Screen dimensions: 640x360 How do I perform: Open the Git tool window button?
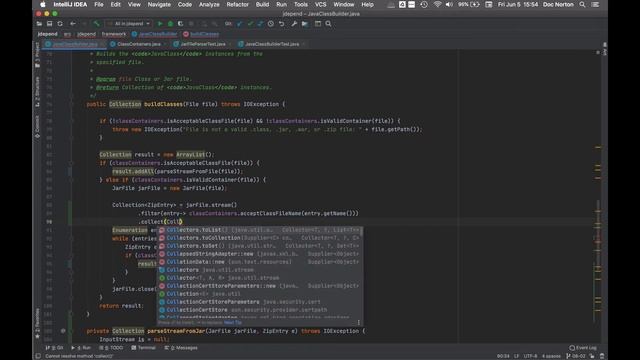55,348
